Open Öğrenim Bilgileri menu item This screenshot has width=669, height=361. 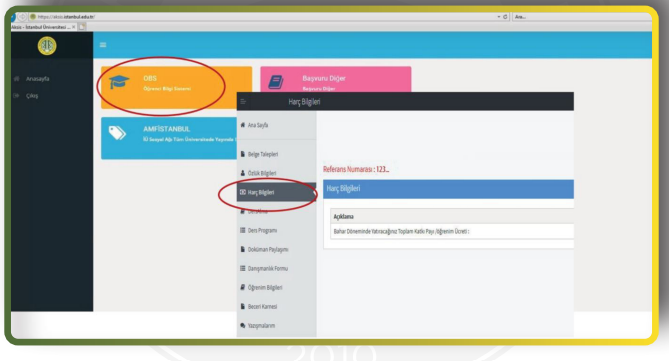point(265,288)
